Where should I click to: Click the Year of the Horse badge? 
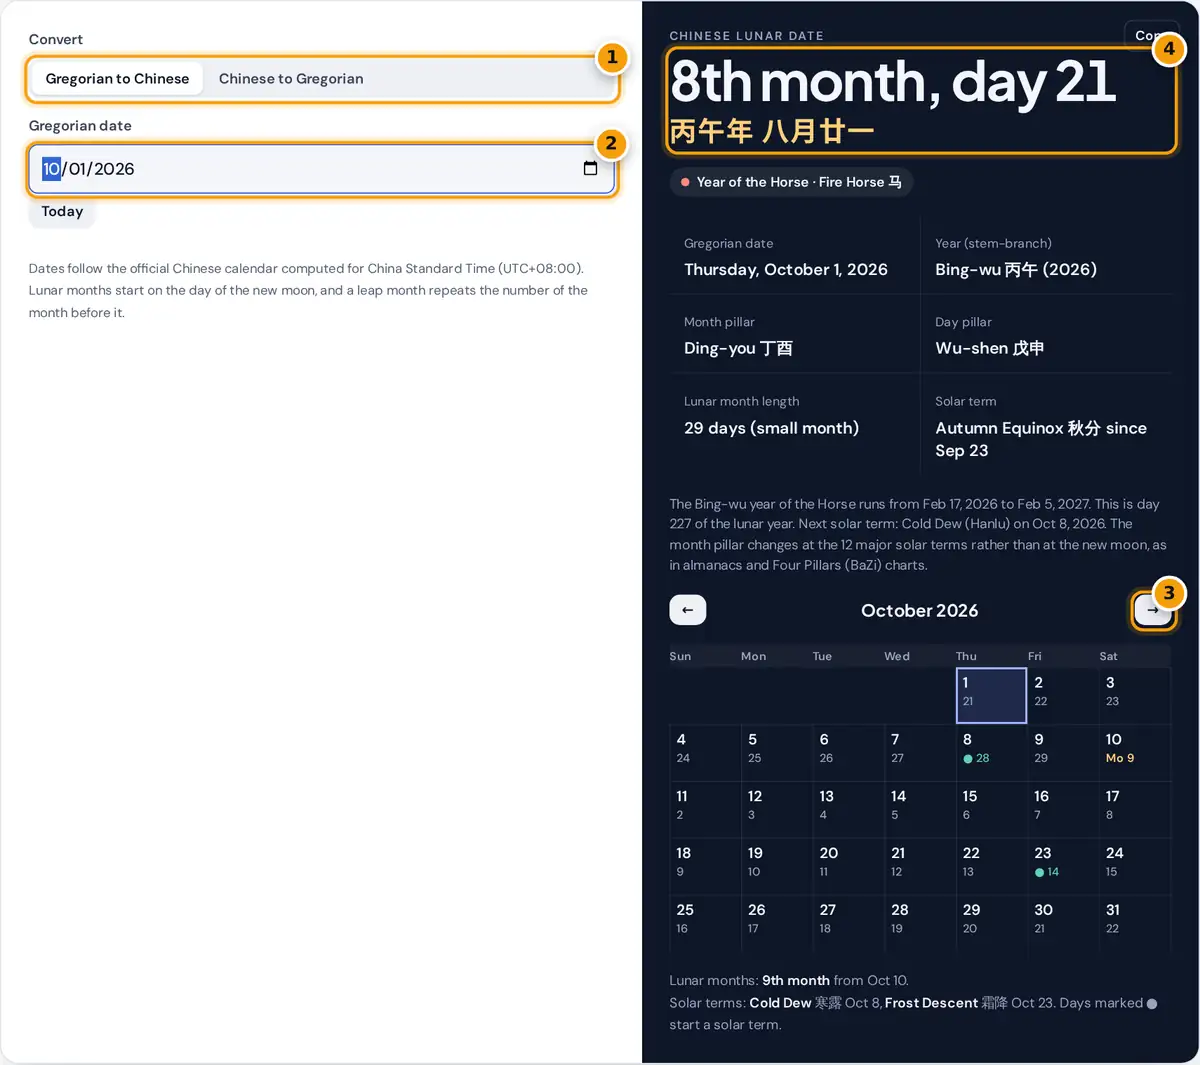(x=791, y=182)
